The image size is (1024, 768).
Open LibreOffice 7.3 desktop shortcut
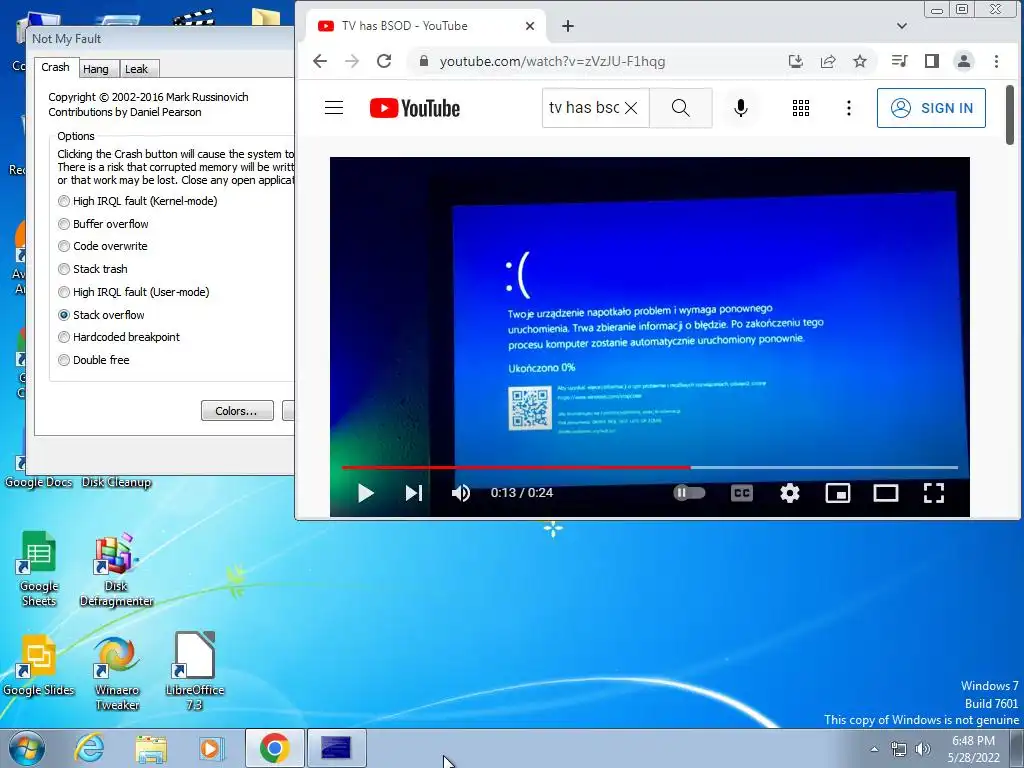click(195, 671)
